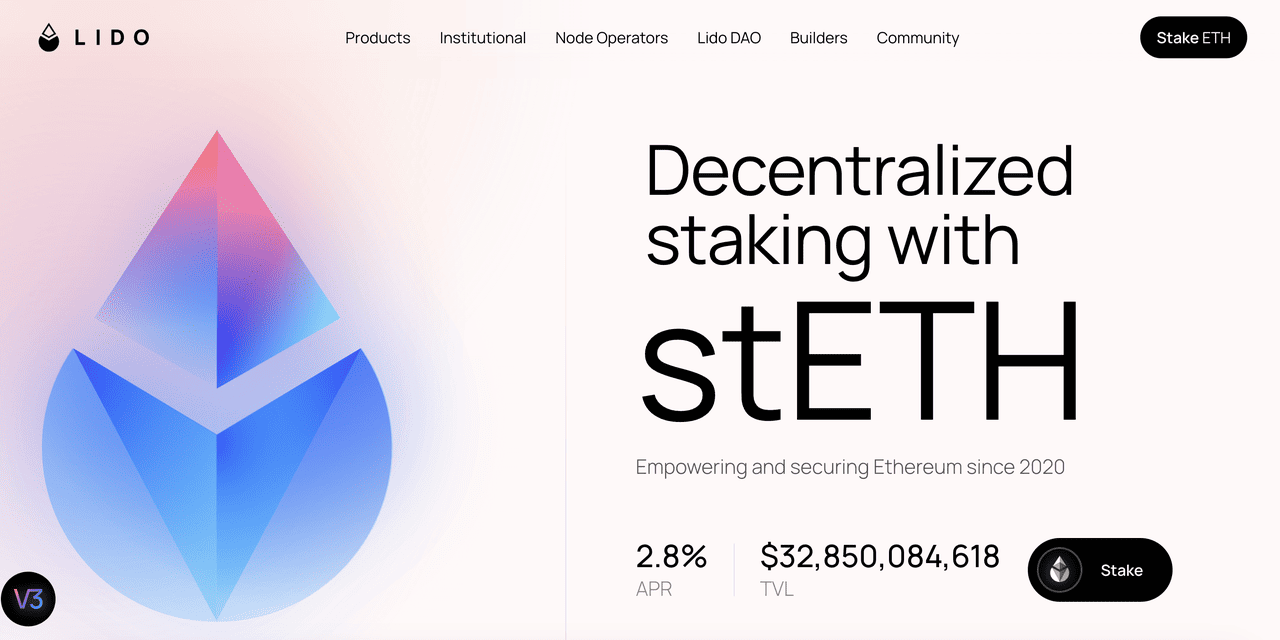Image resolution: width=1280 pixels, height=640 pixels.
Task: Expand the Lido DAO menu
Action: (729, 38)
